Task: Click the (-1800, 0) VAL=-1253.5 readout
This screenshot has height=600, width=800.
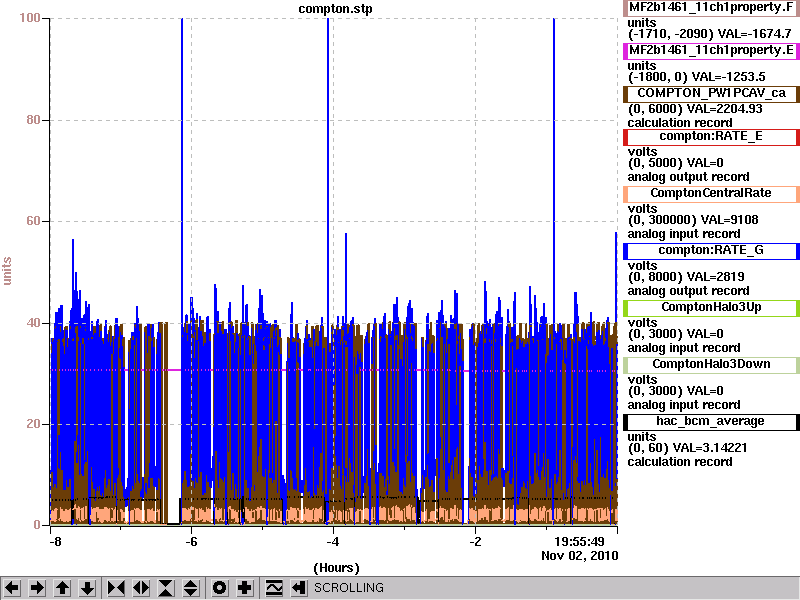Action: click(696, 77)
